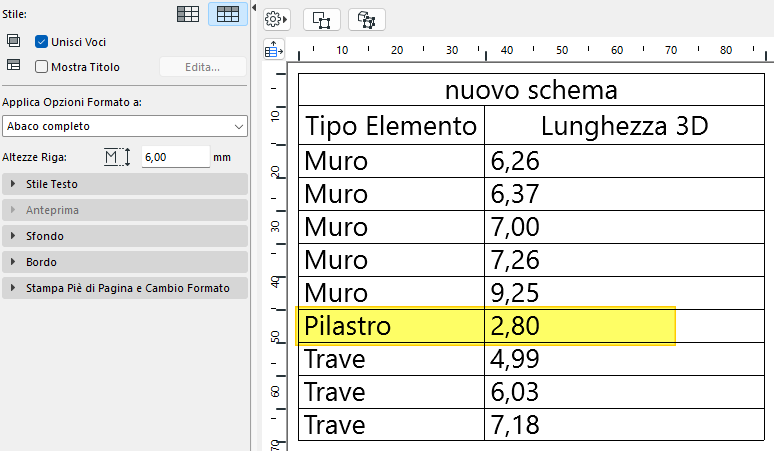Click the show title icon
This screenshot has height=451, width=774.
click(x=14, y=66)
